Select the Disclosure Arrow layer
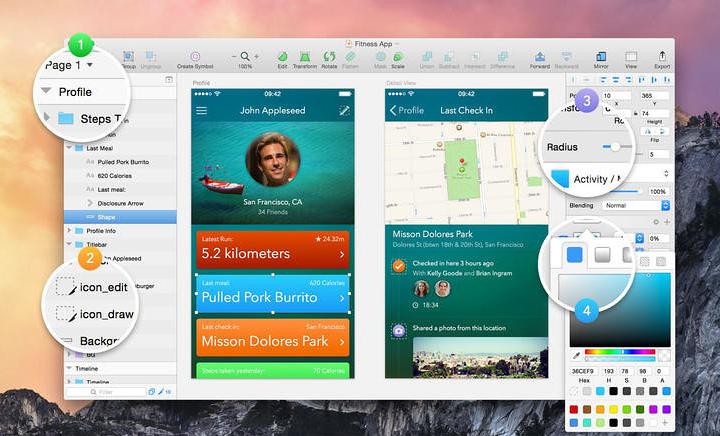720x436 pixels. [x=124, y=202]
